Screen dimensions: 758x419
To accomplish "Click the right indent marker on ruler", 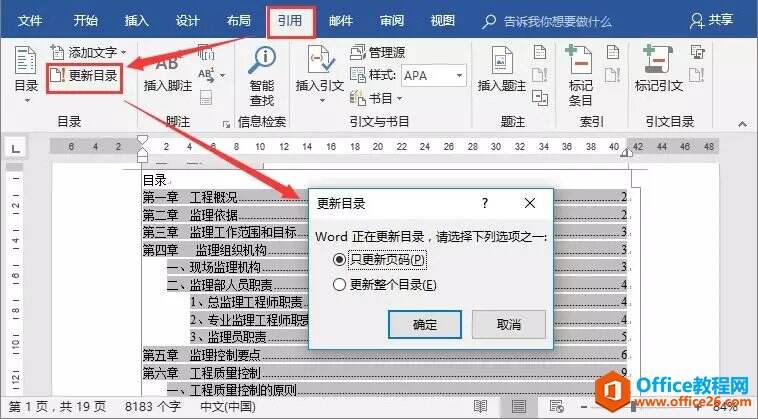I will point(627,153).
